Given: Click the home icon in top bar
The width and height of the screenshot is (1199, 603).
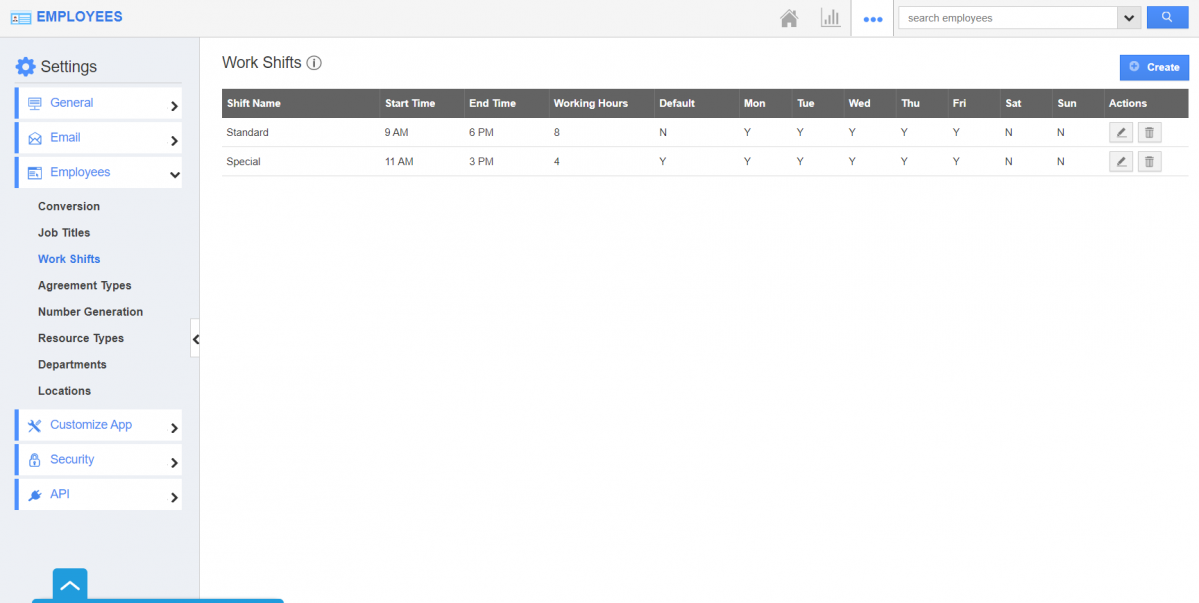Looking at the screenshot, I should pos(789,18).
